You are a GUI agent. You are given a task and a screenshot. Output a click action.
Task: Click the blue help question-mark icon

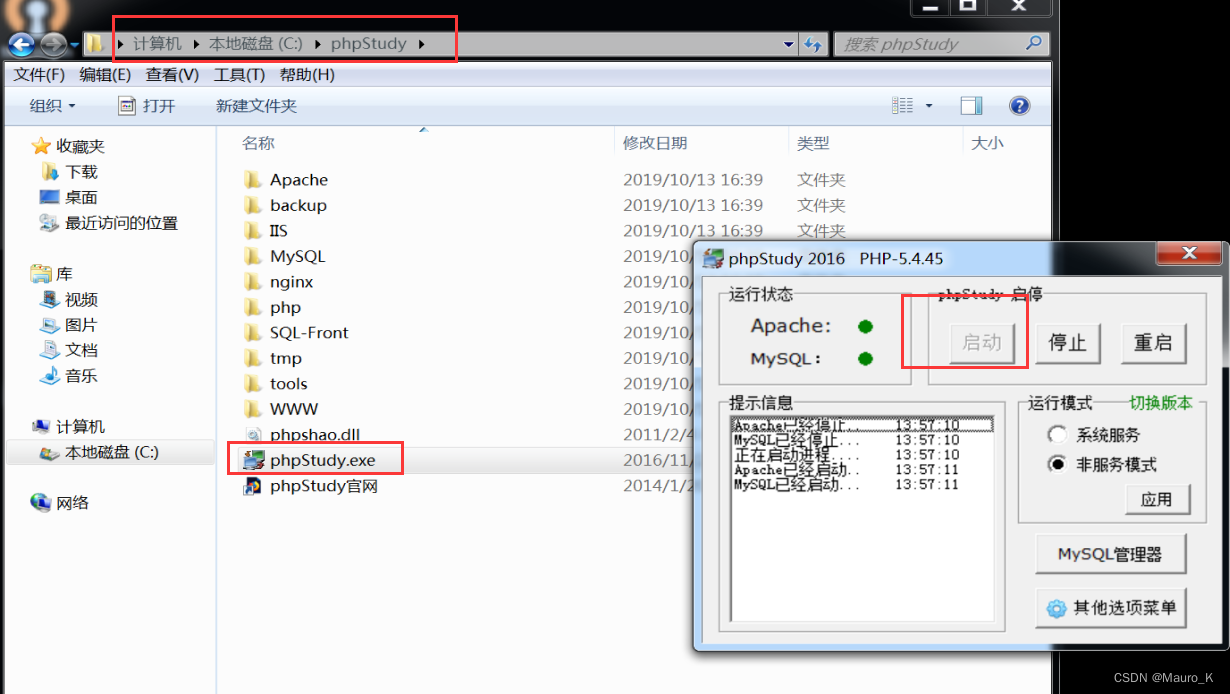[x=1019, y=106]
